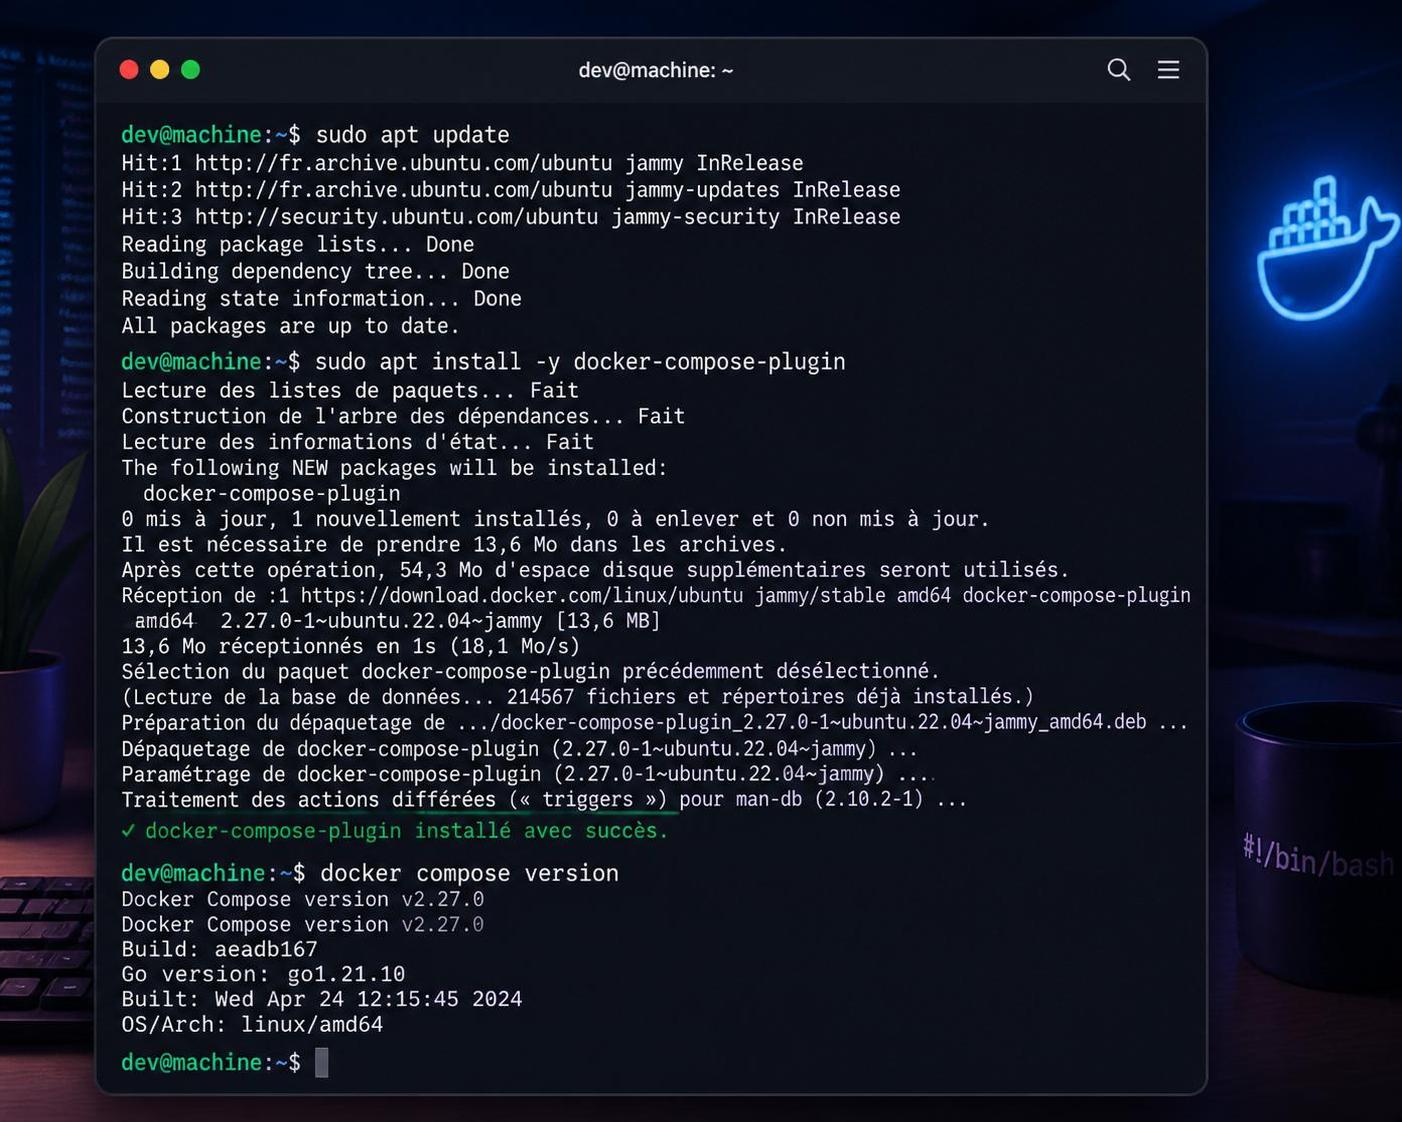
Task: Click 'Construction de l'arbre des dépendances' line
Action: [403, 416]
